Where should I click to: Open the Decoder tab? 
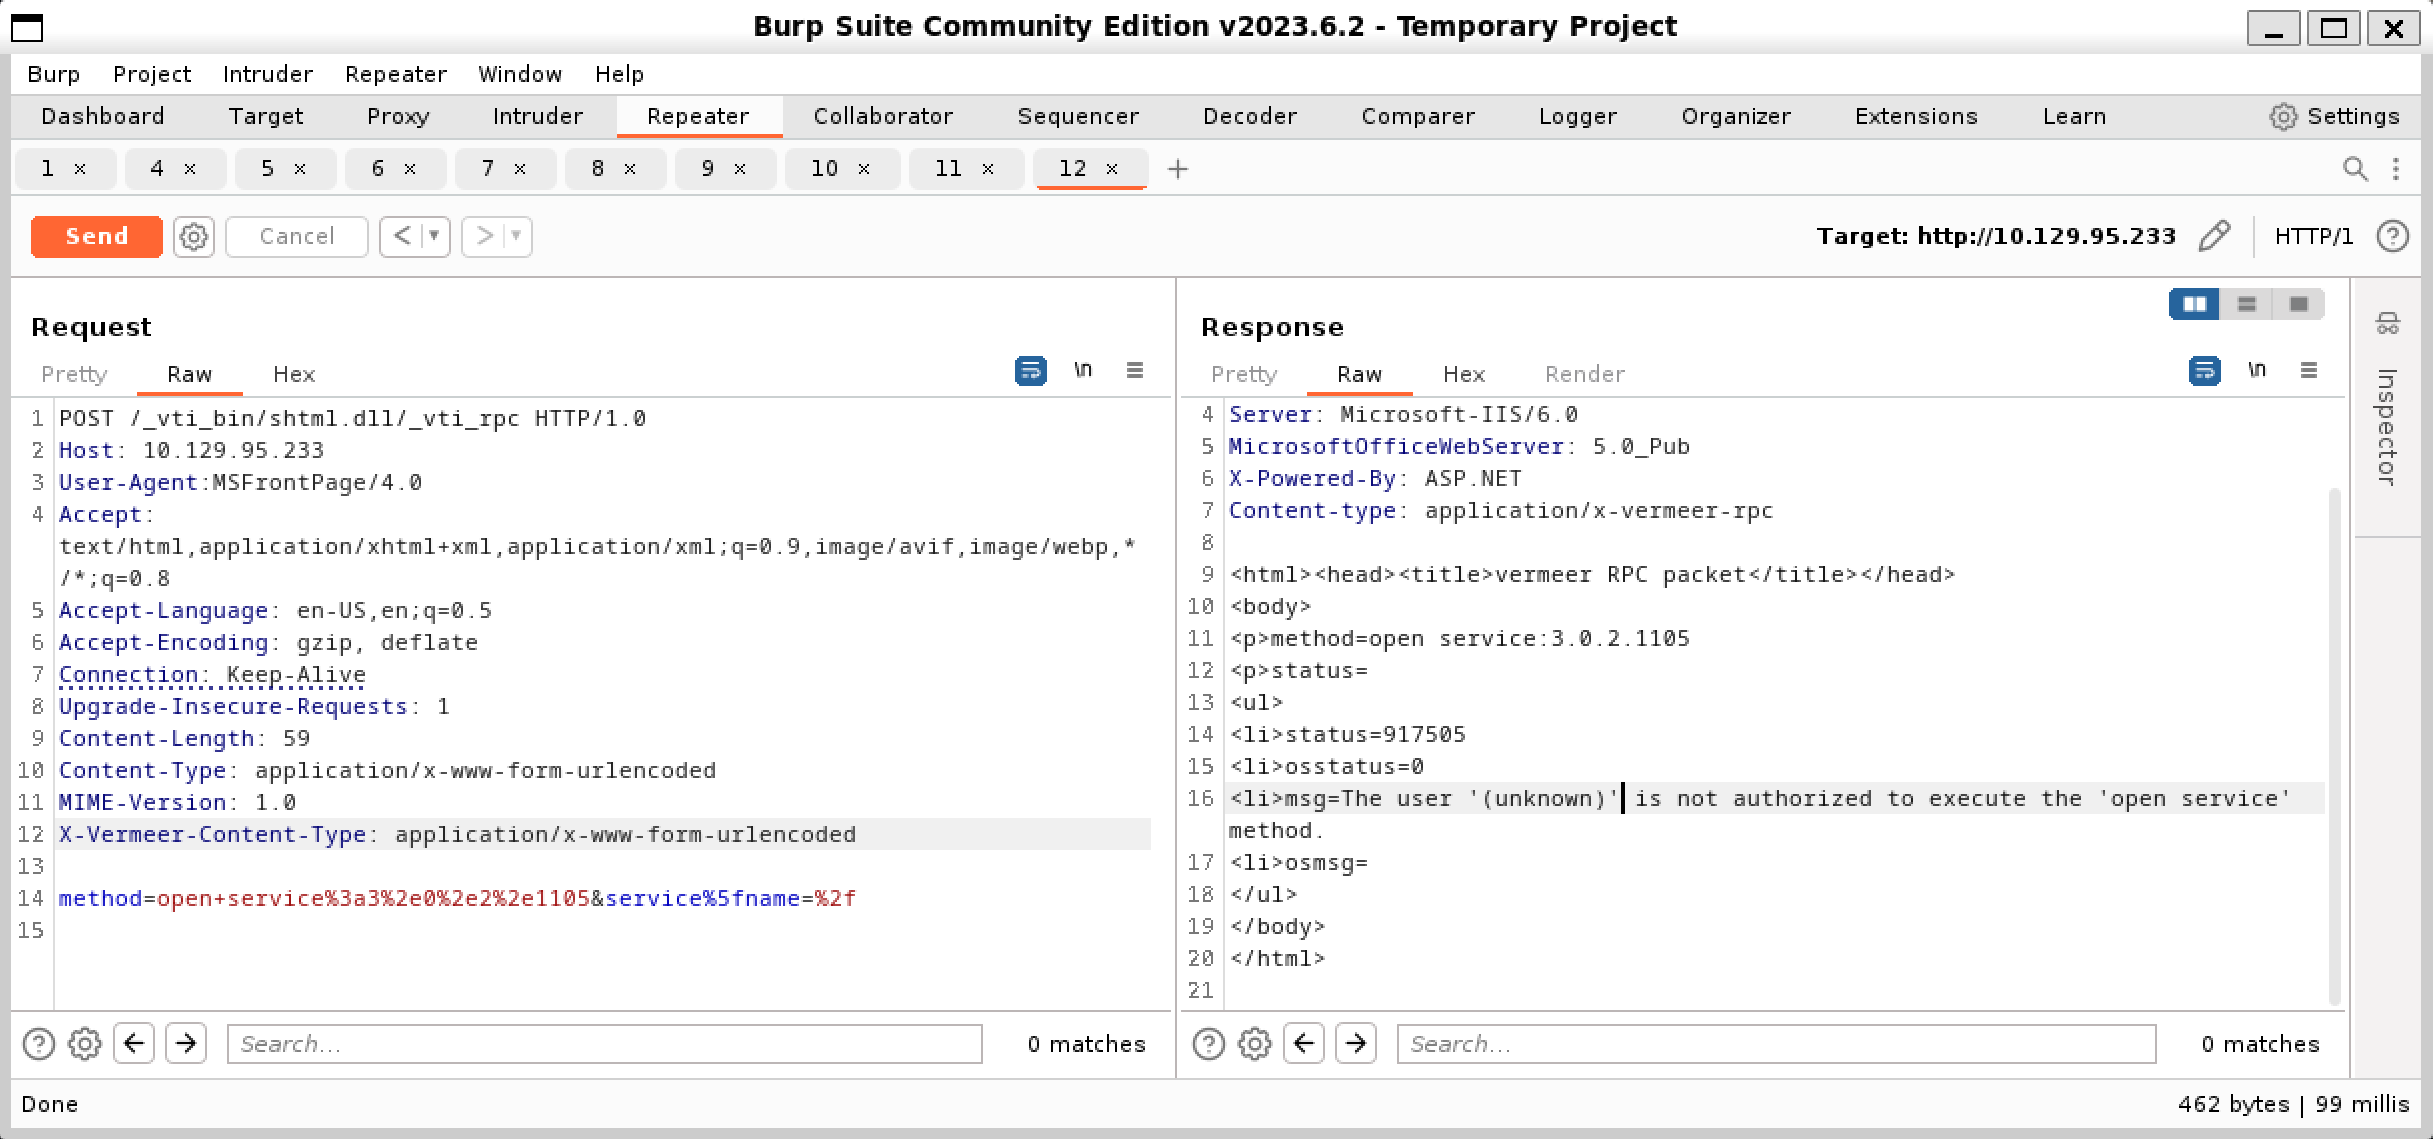point(1249,117)
